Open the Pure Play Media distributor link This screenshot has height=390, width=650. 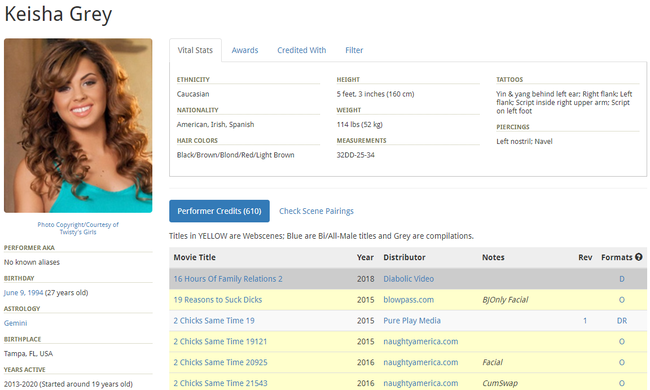coord(412,320)
